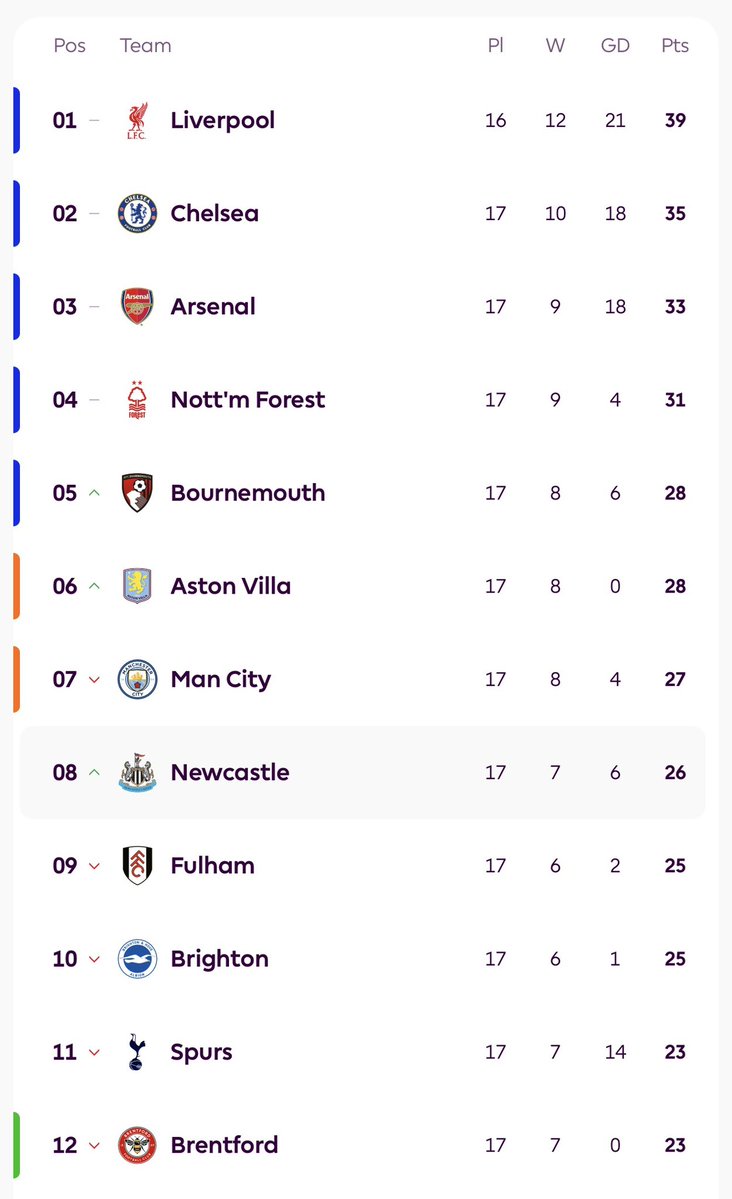
Task: Click the Spurs cockerel logo
Action: pyautogui.click(x=137, y=1052)
